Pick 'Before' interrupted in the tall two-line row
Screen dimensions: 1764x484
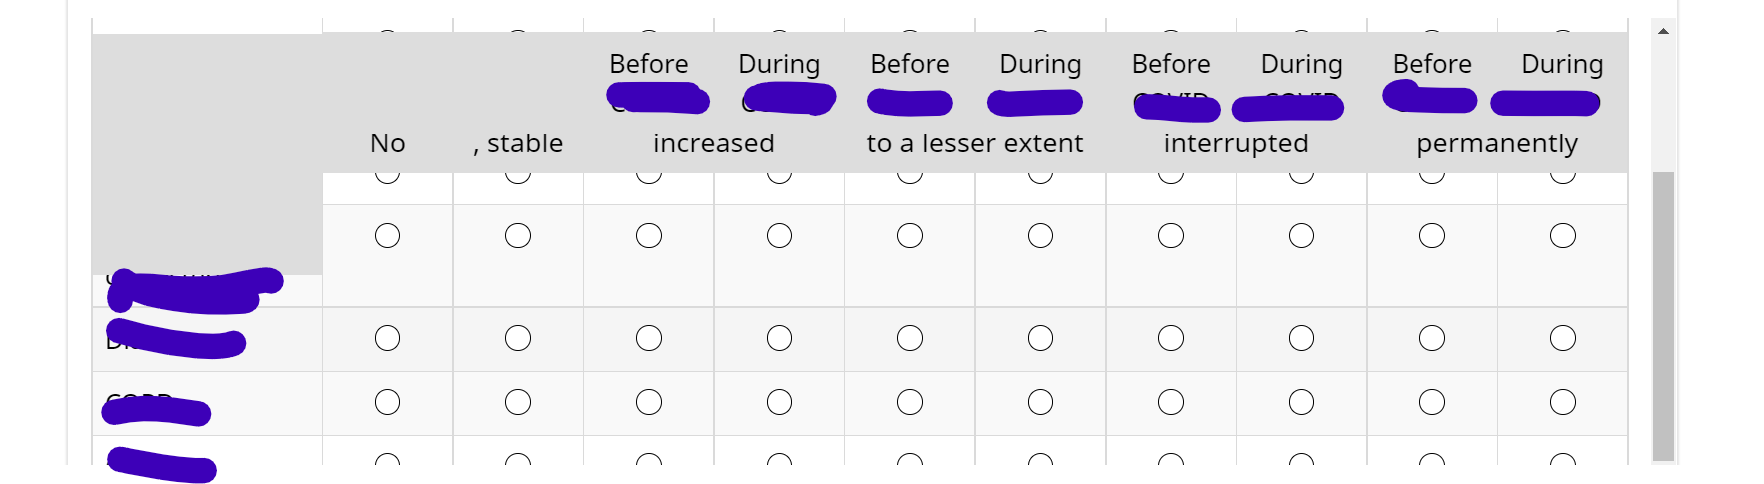1171,236
